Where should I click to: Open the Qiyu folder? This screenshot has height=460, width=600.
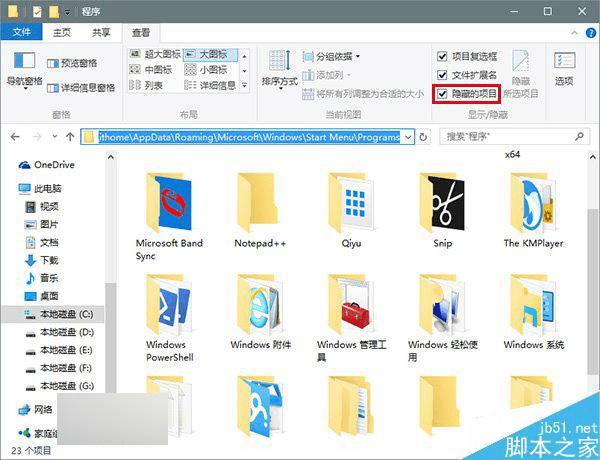pos(351,210)
